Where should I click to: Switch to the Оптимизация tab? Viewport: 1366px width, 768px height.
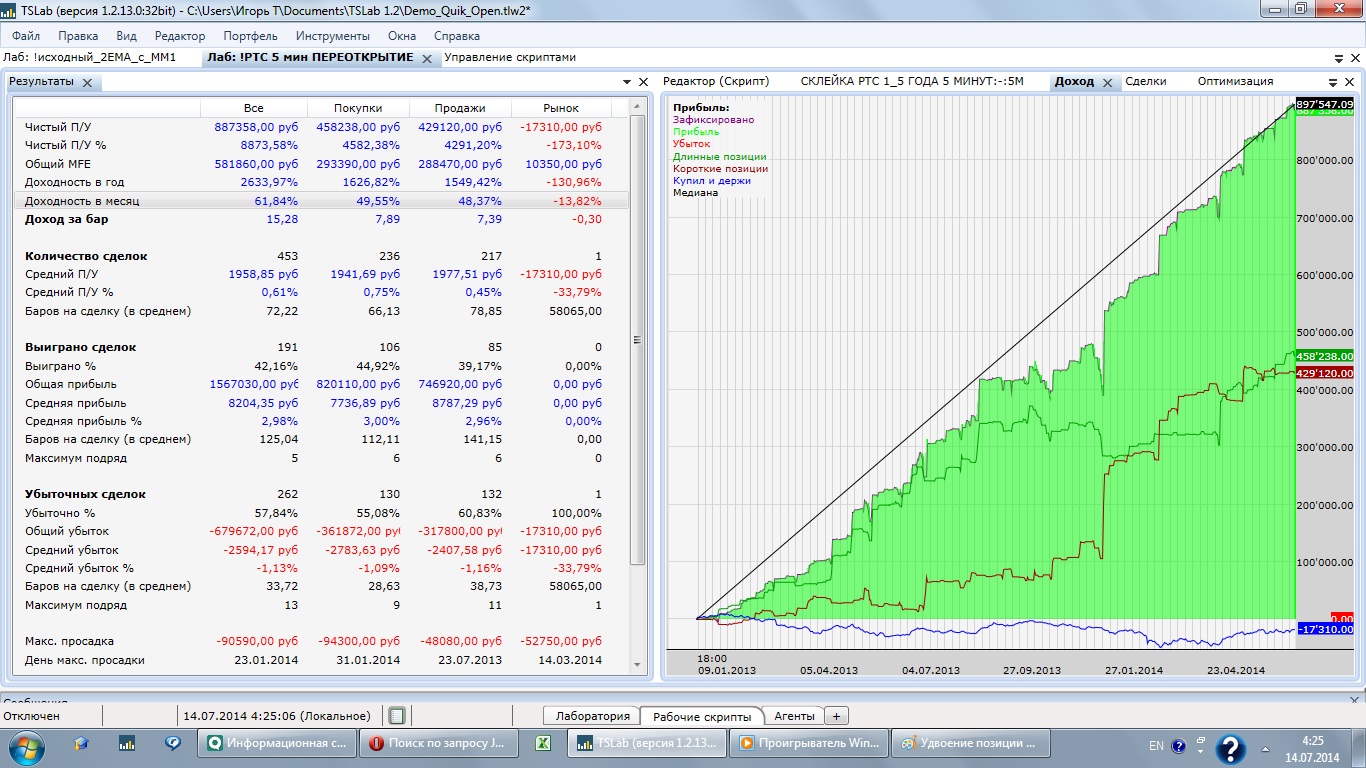point(1235,82)
